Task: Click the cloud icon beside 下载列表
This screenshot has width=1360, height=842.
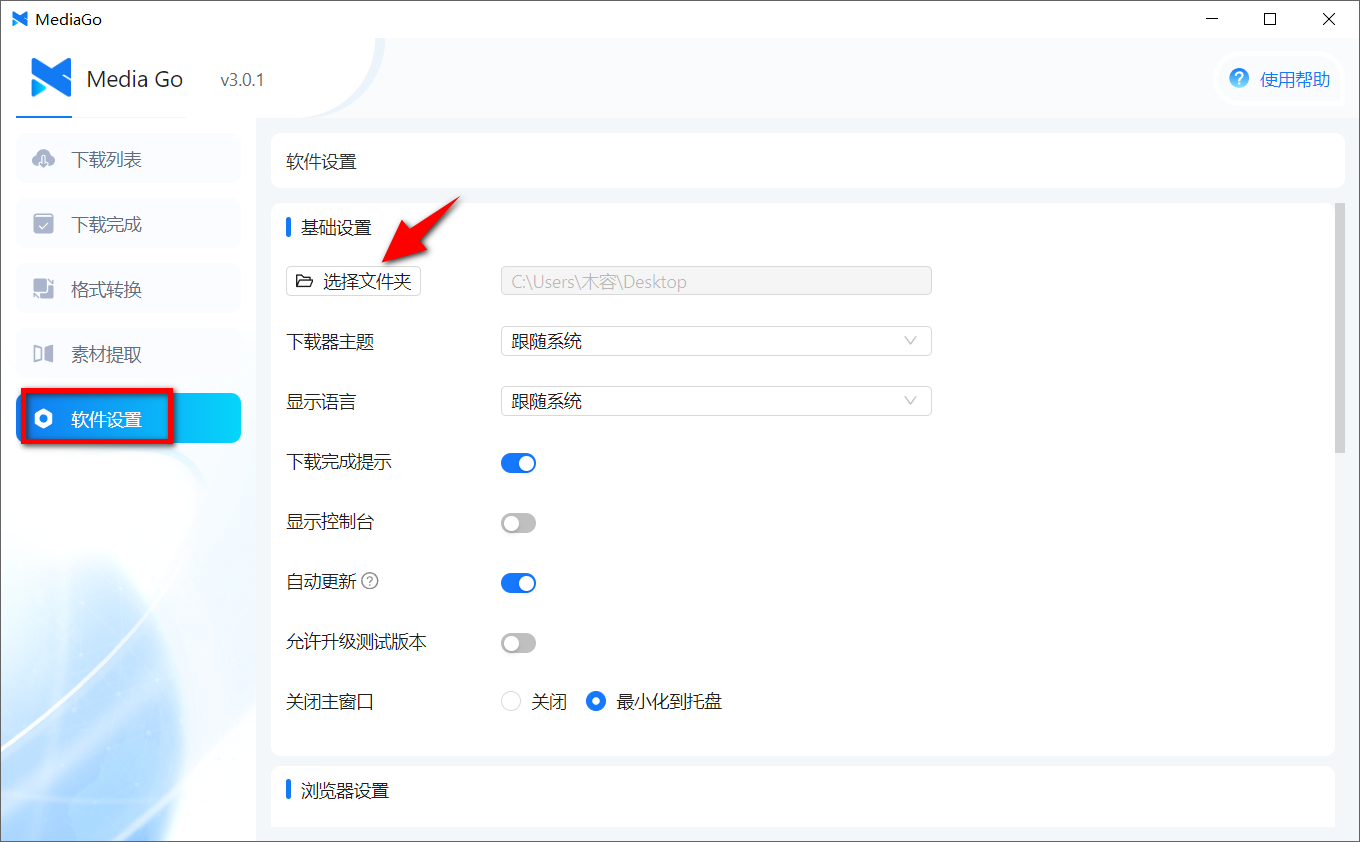Action: (x=43, y=159)
